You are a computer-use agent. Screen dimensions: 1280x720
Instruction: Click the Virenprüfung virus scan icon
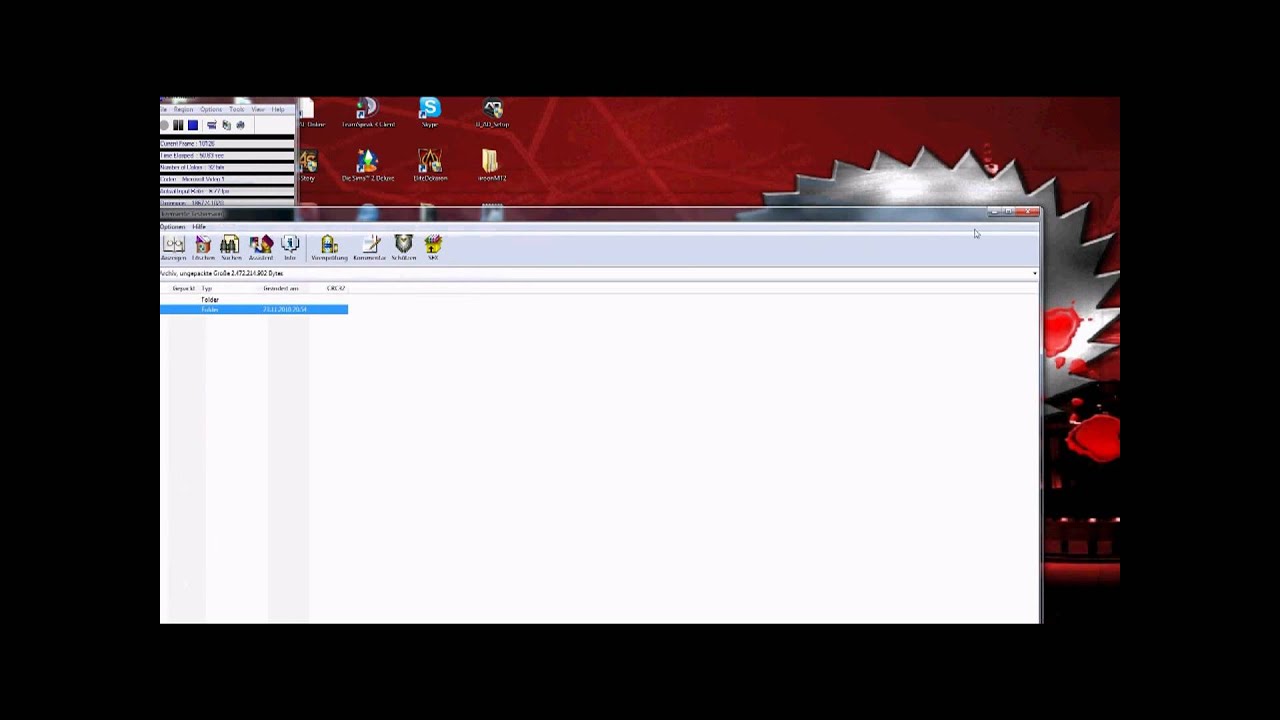(329, 248)
